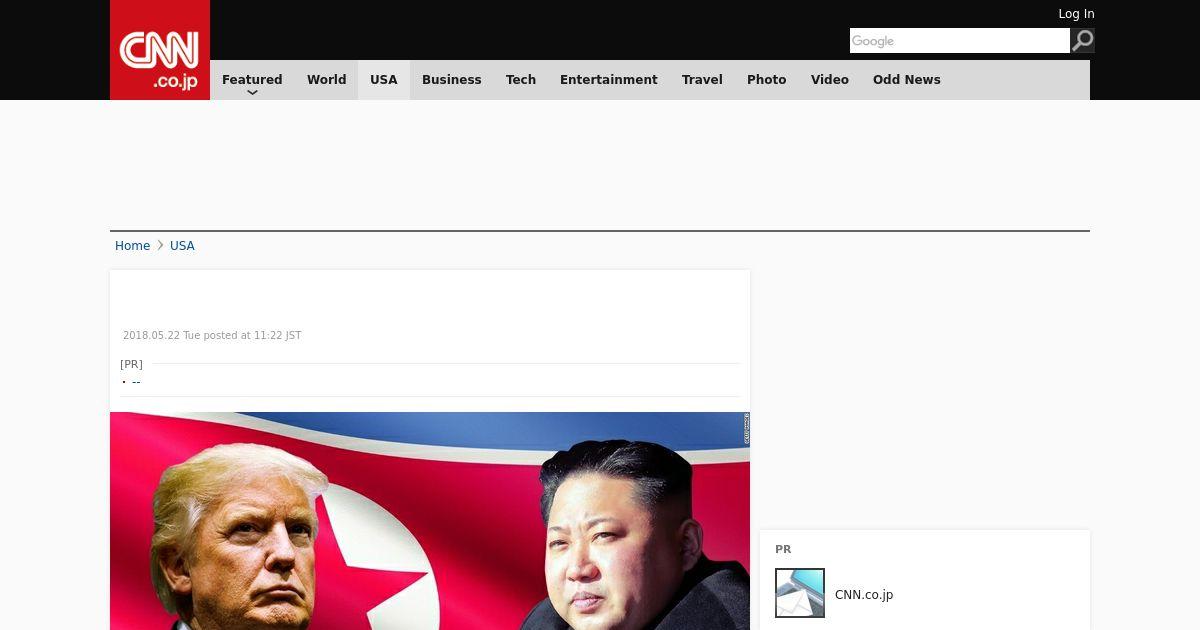
Task: Select the USA navigation tab
Action: tap(384, 80)
